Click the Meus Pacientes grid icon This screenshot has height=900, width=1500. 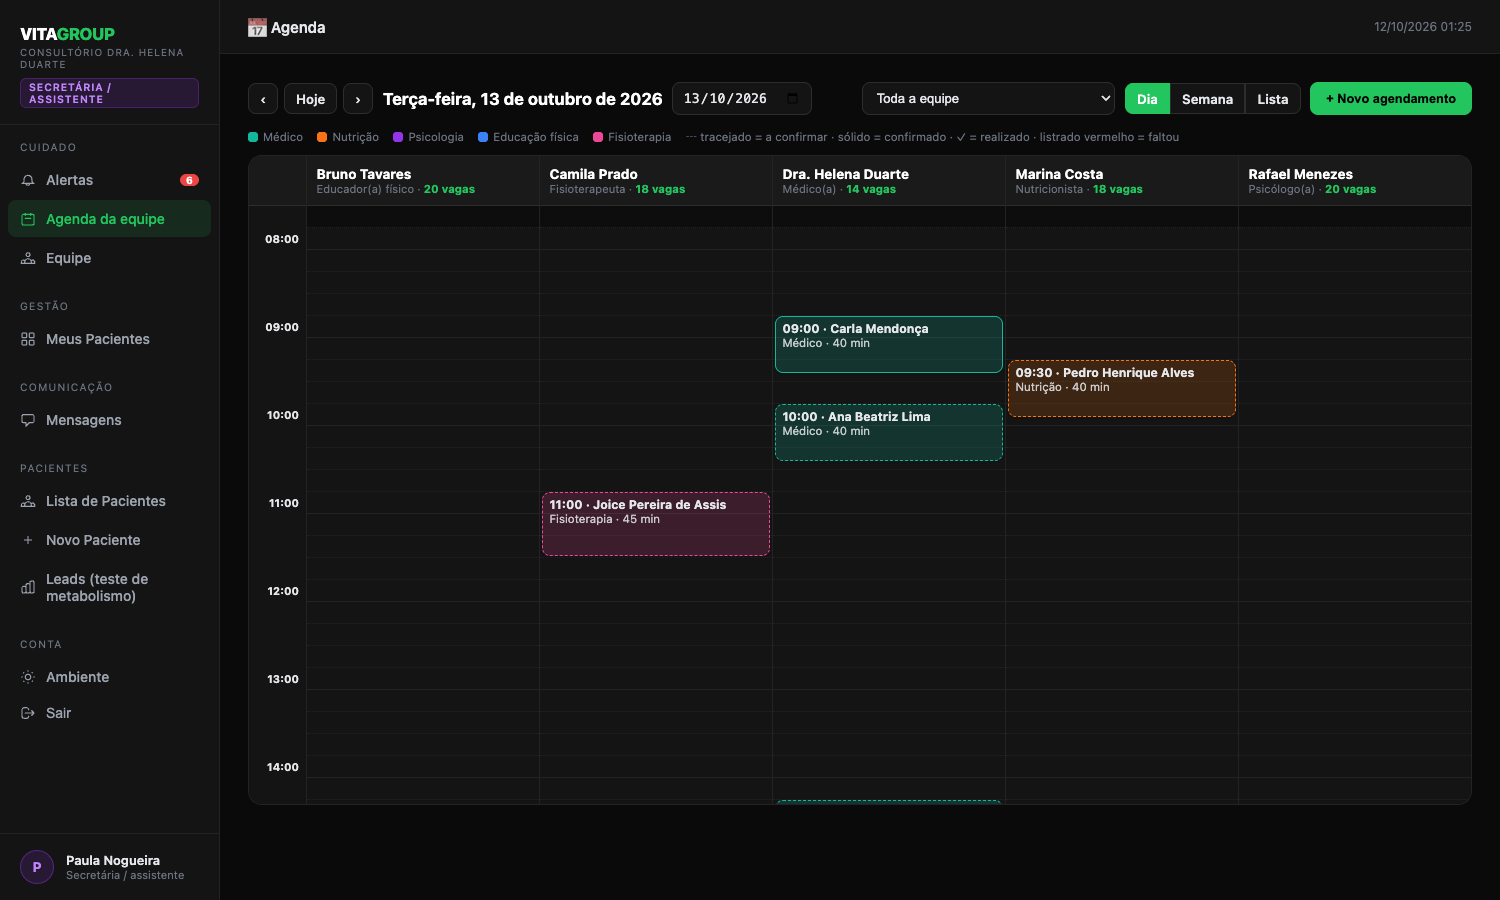click(28, 339)
